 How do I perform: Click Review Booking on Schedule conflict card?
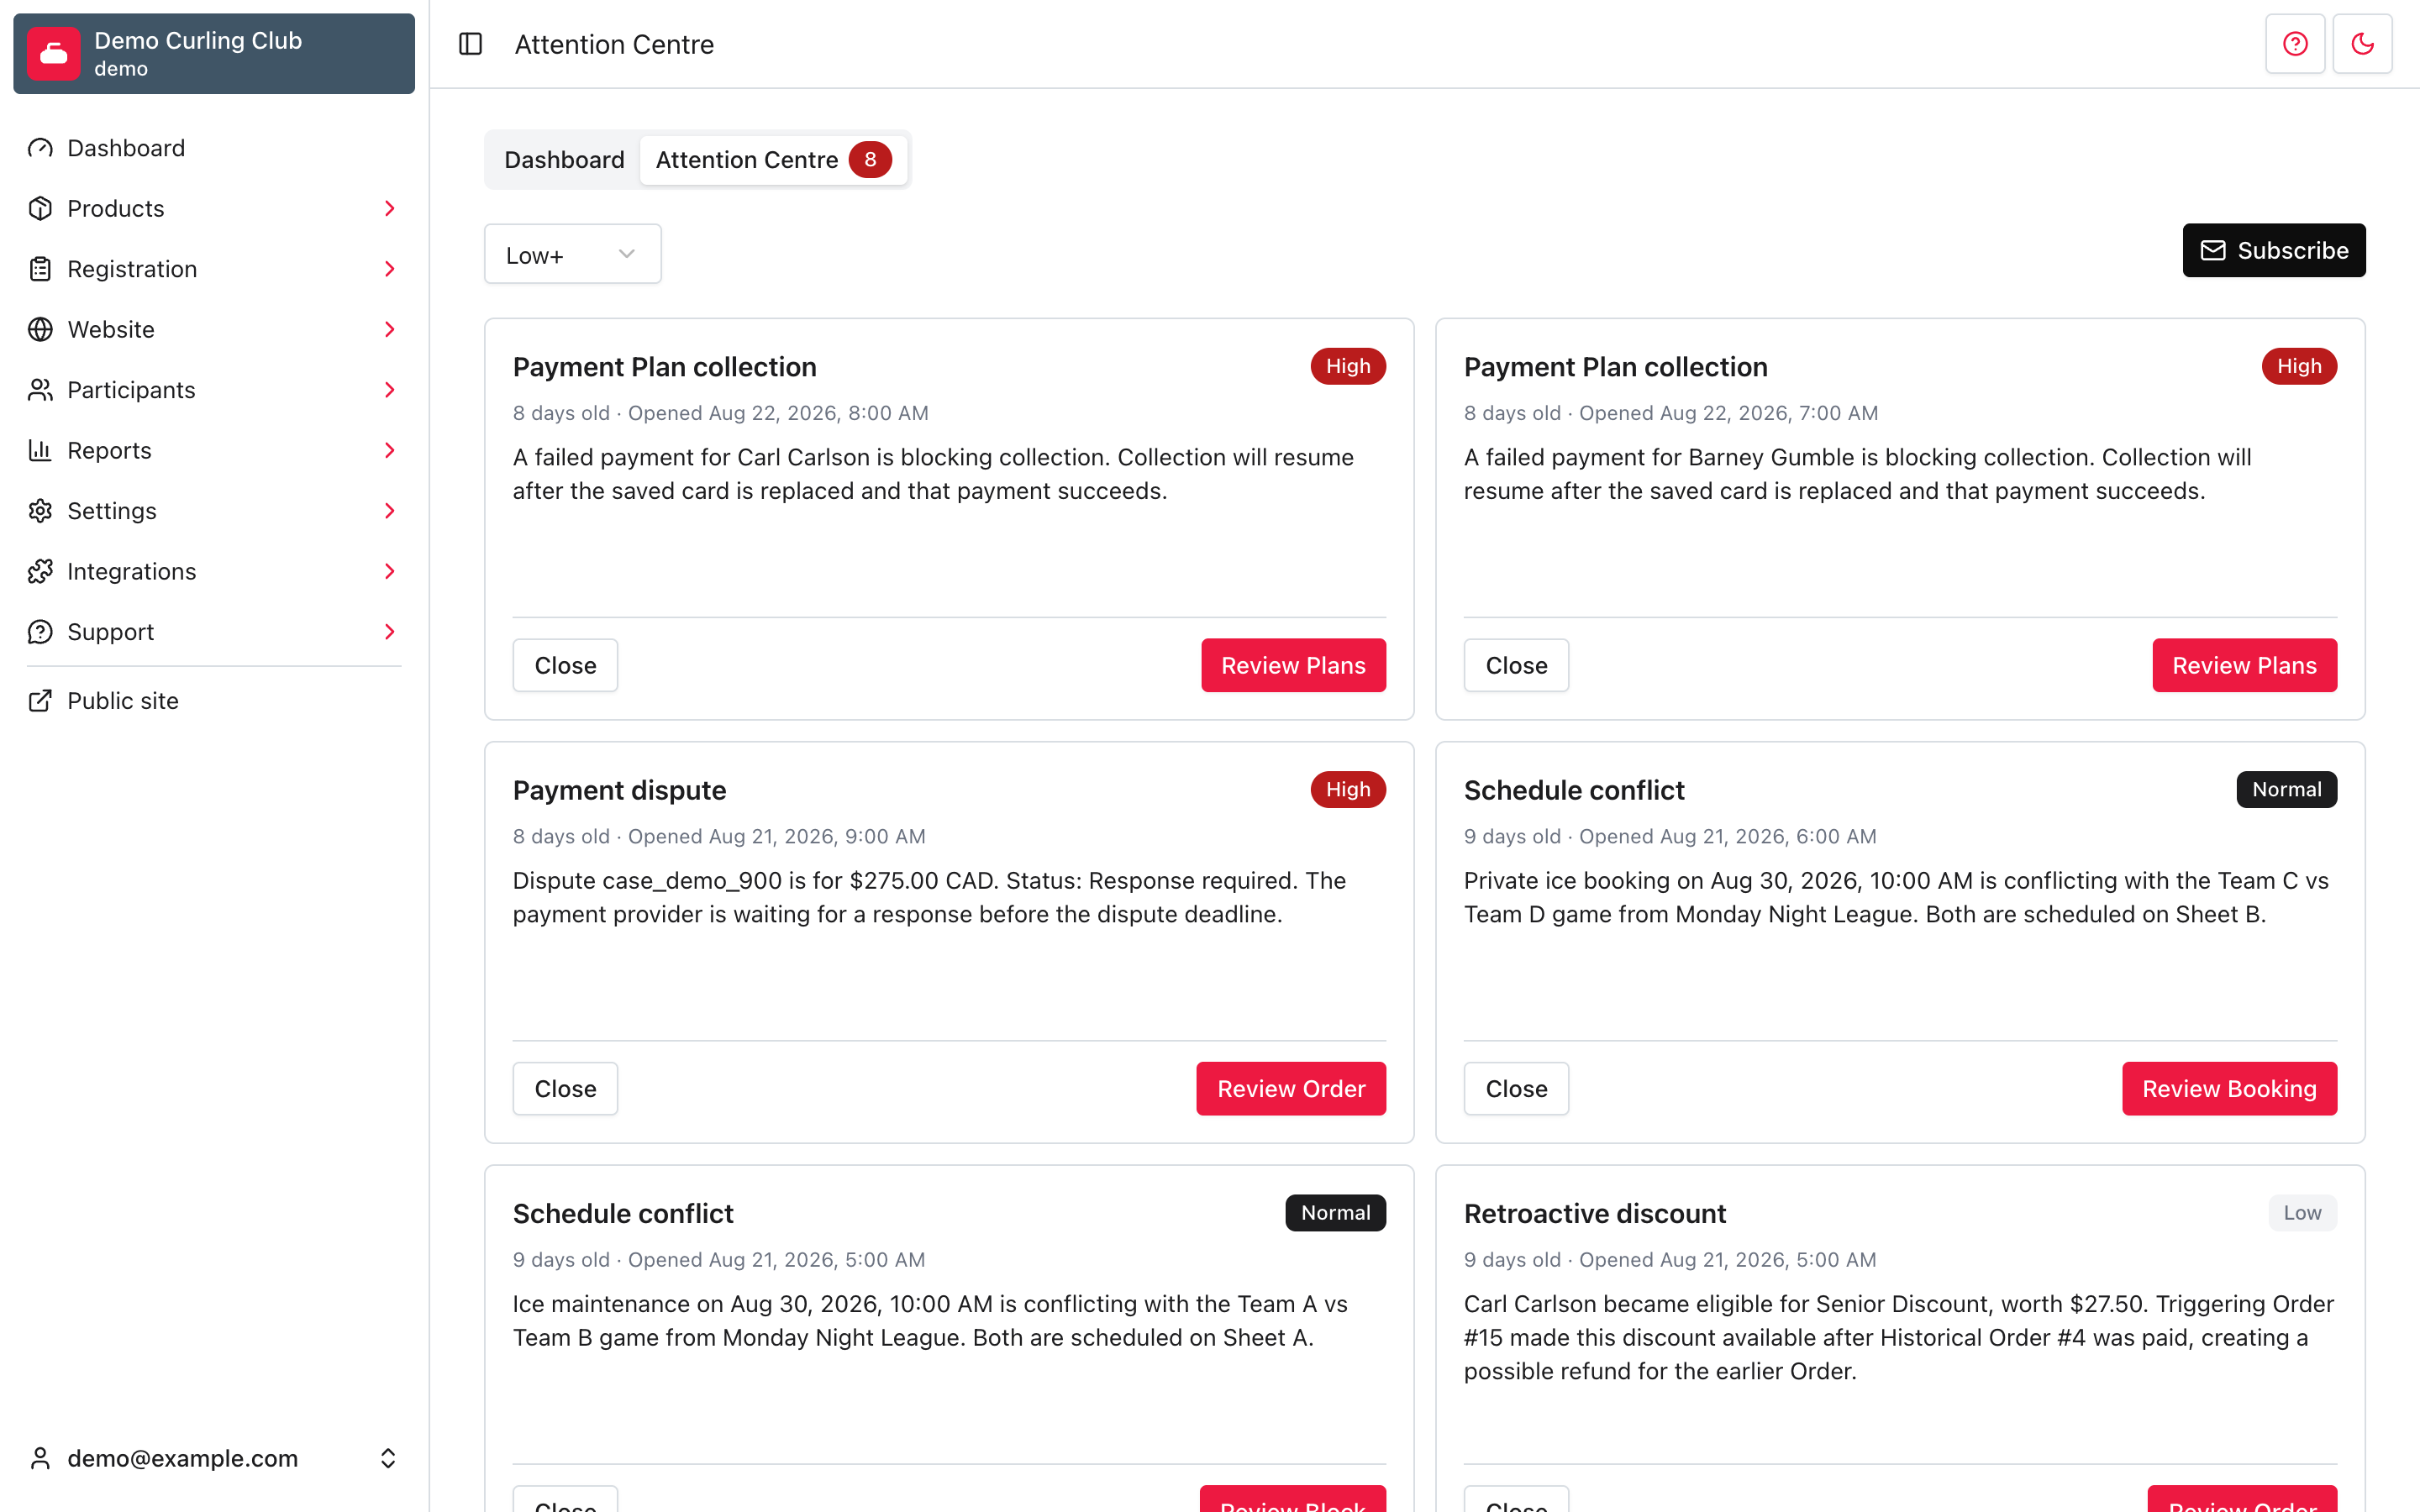pos(2229,1089)
